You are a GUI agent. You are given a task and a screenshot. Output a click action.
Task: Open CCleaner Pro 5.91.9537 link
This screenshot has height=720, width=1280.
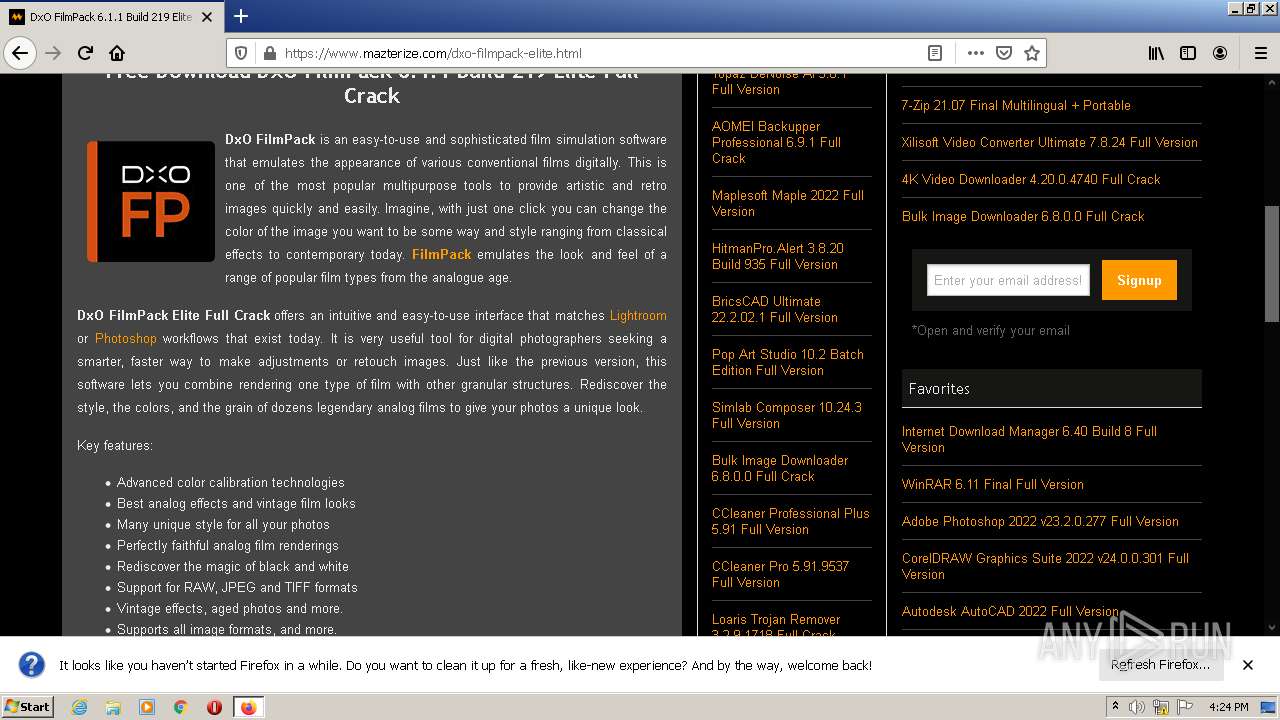point(780,574)
